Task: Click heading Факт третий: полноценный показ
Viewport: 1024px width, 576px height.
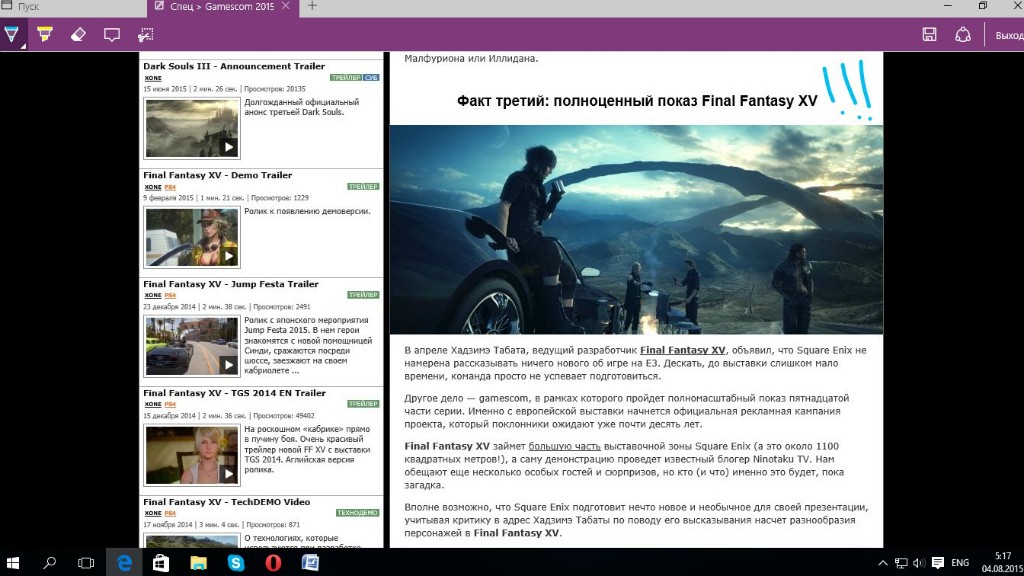Action: (x=637, y=101)
